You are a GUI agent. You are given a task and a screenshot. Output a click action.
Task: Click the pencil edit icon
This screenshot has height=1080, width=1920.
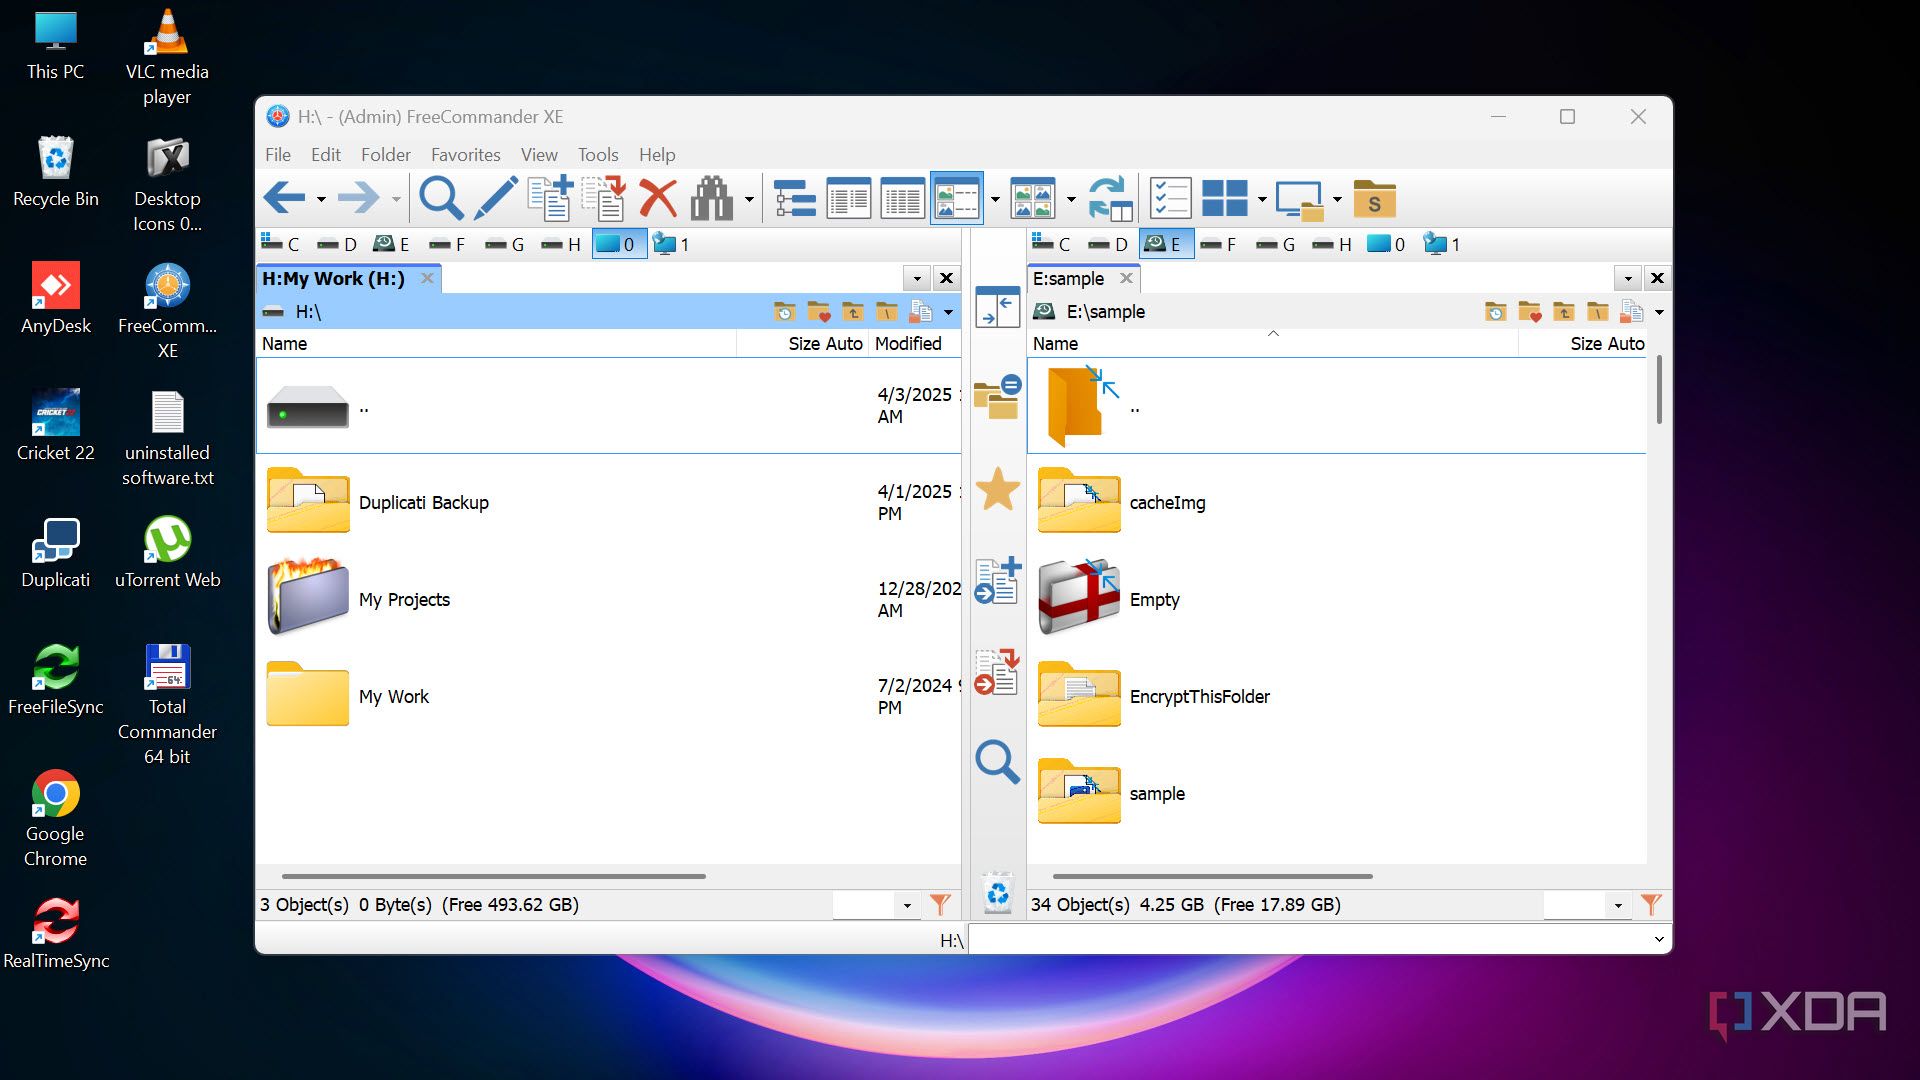pos(495,198)
